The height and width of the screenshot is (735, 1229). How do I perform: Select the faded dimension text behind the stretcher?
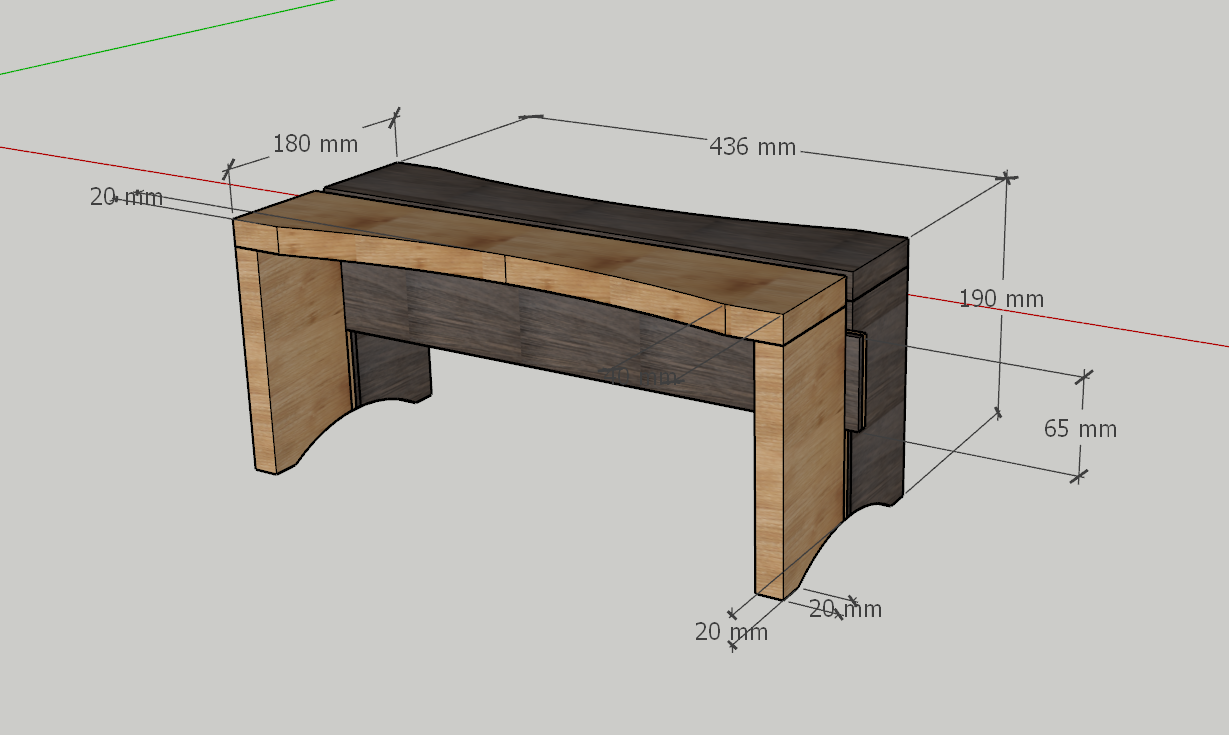640,376
